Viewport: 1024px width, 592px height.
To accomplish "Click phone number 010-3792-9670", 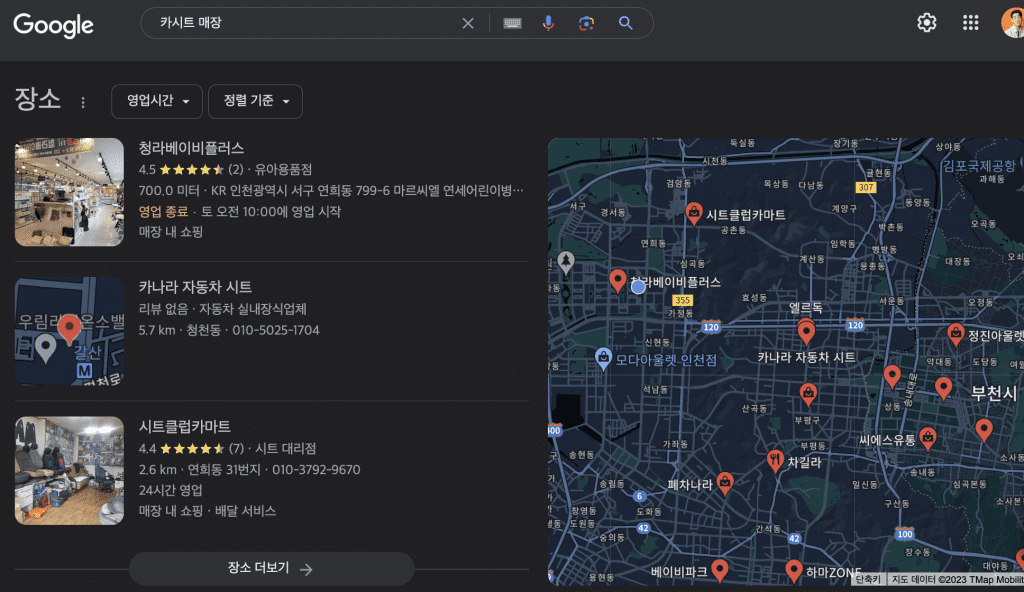I will (316, 469).
